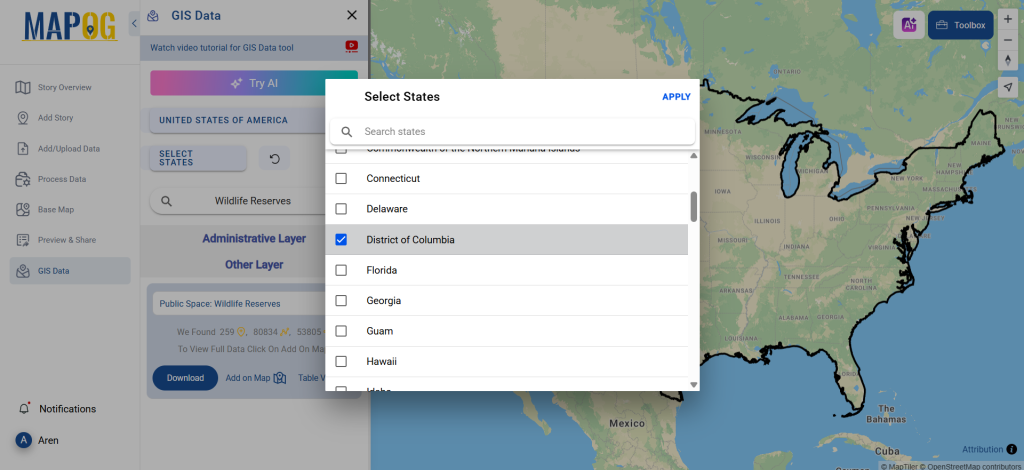The width and height of the screenshot is (1024, 470).
Task: Reset the map compass bearing
Action: [1008, 60]
